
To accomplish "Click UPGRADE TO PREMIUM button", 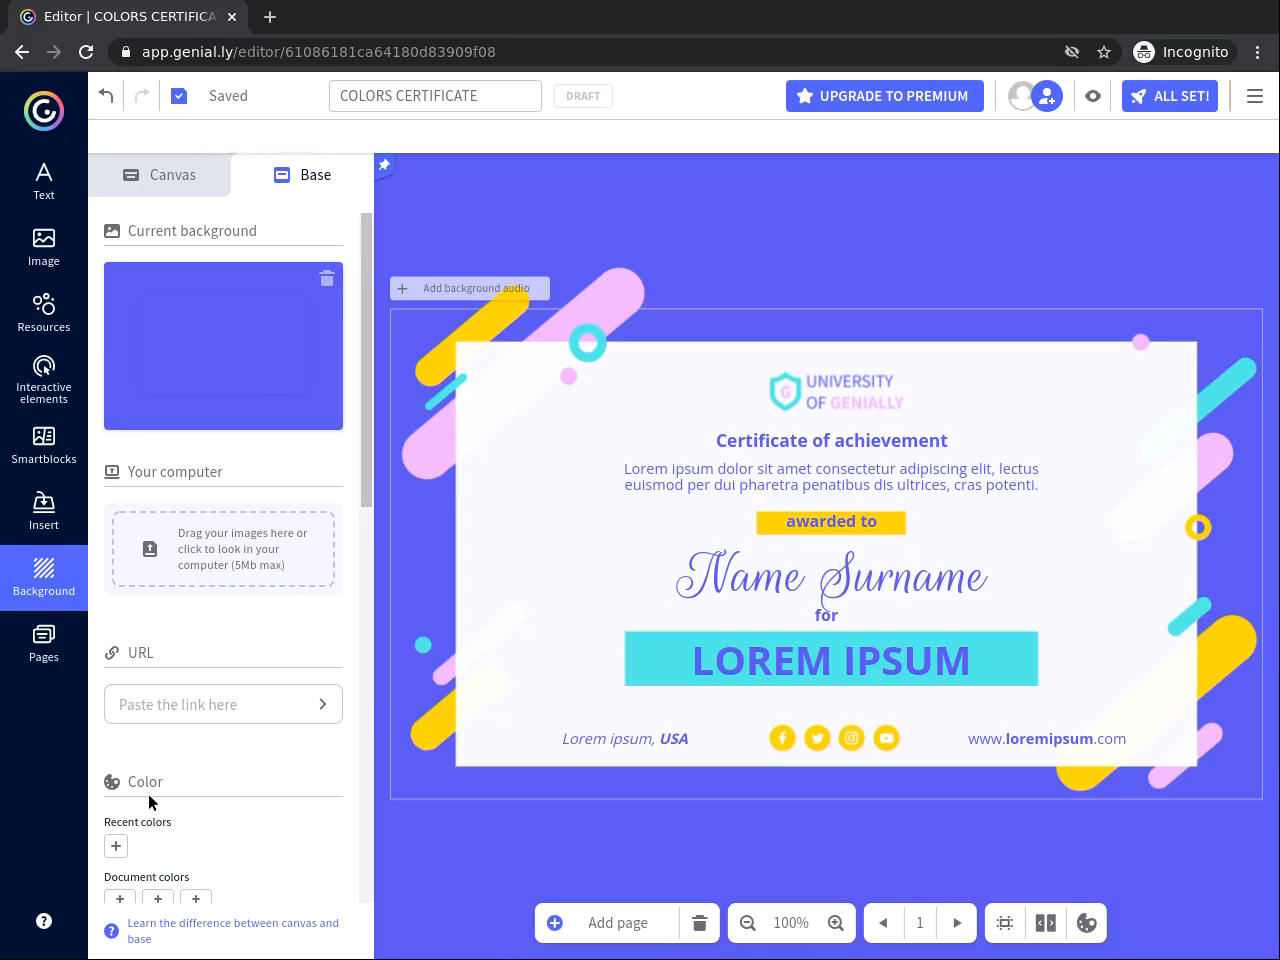I will pos(885,96).
